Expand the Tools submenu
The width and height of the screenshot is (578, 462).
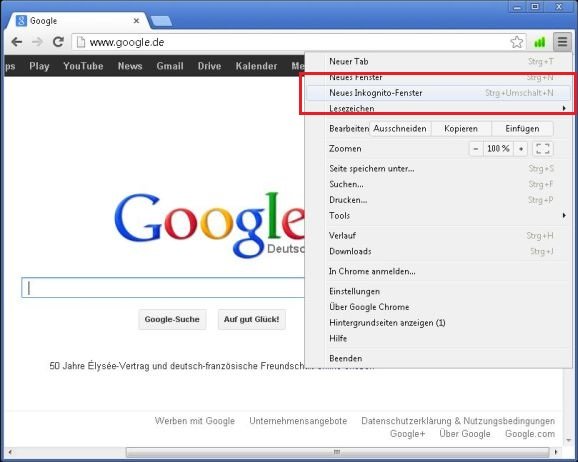click(439, 215)
